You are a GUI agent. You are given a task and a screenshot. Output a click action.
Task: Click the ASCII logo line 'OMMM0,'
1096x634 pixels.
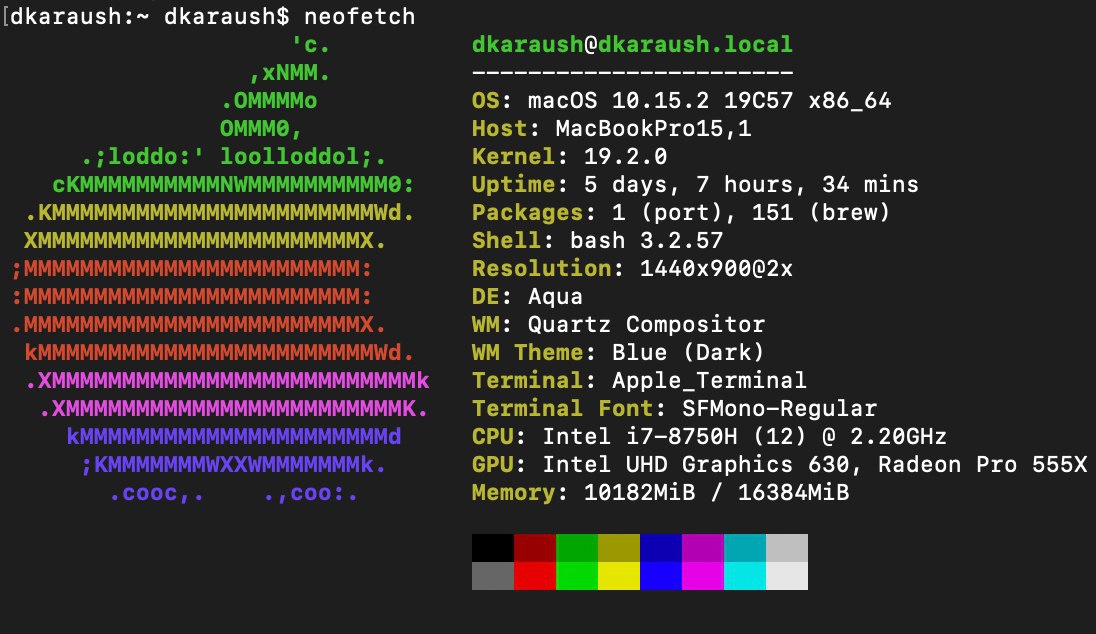coord(261,129)
